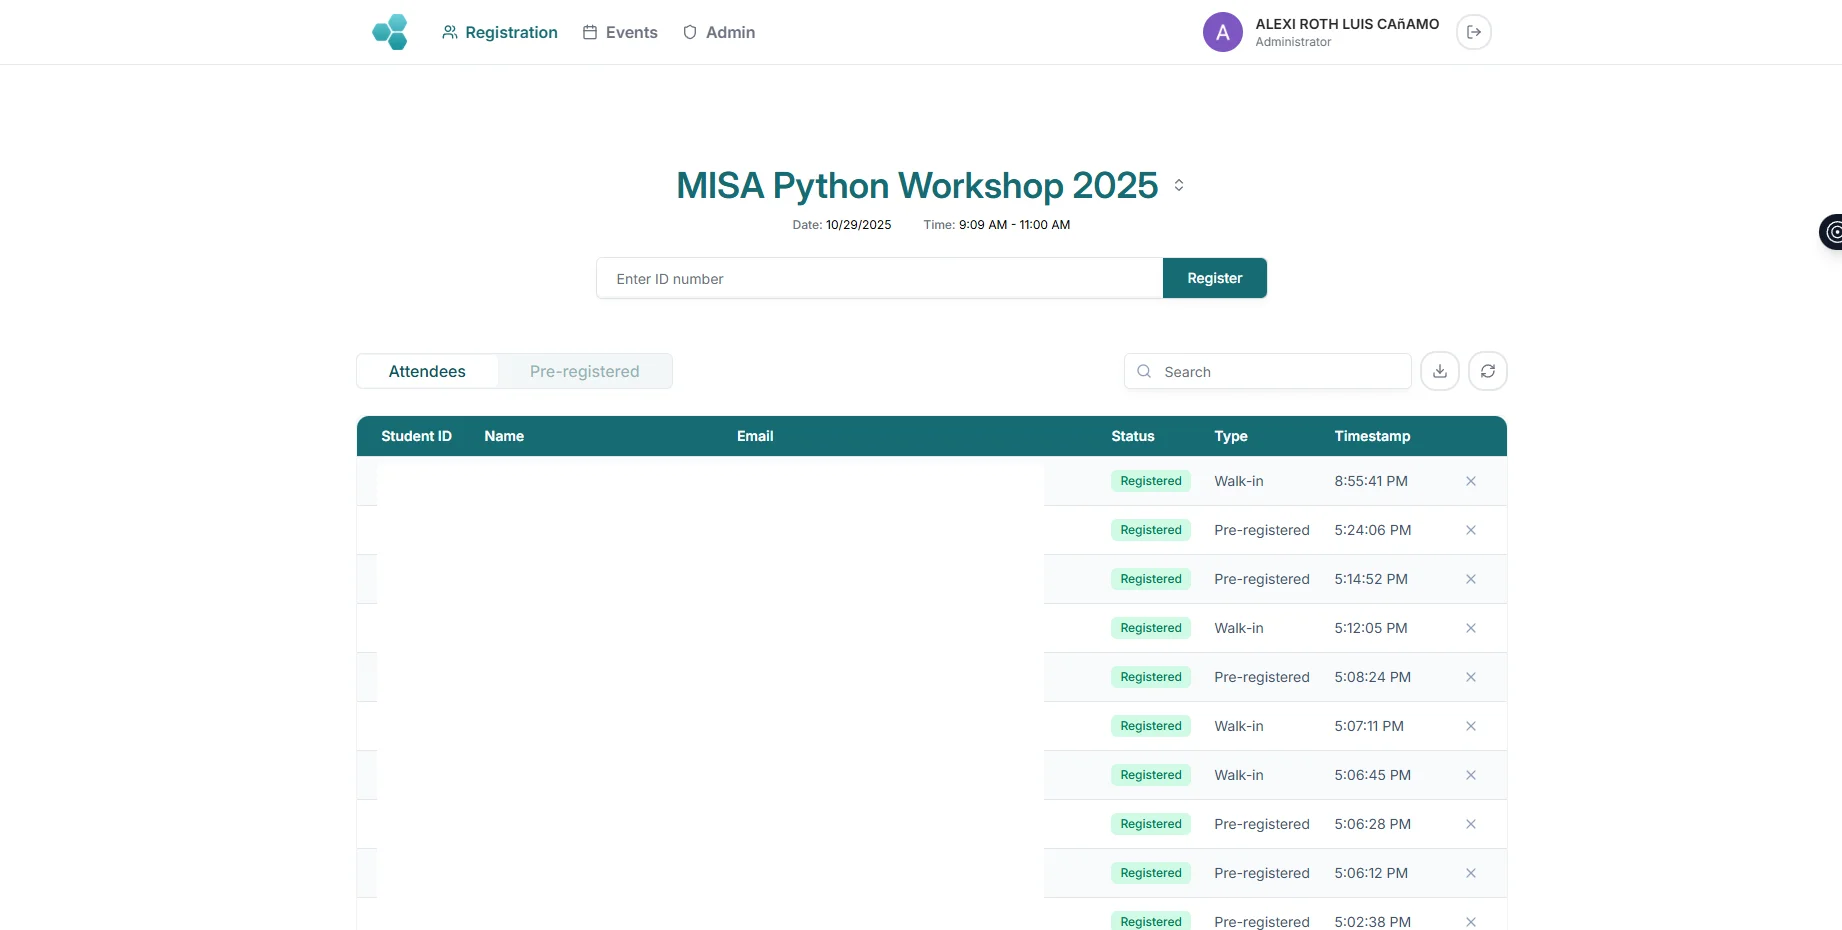Open the app via the hexagon logo
This screenshot has height=930, width=1842.
[x=390, y=32]
